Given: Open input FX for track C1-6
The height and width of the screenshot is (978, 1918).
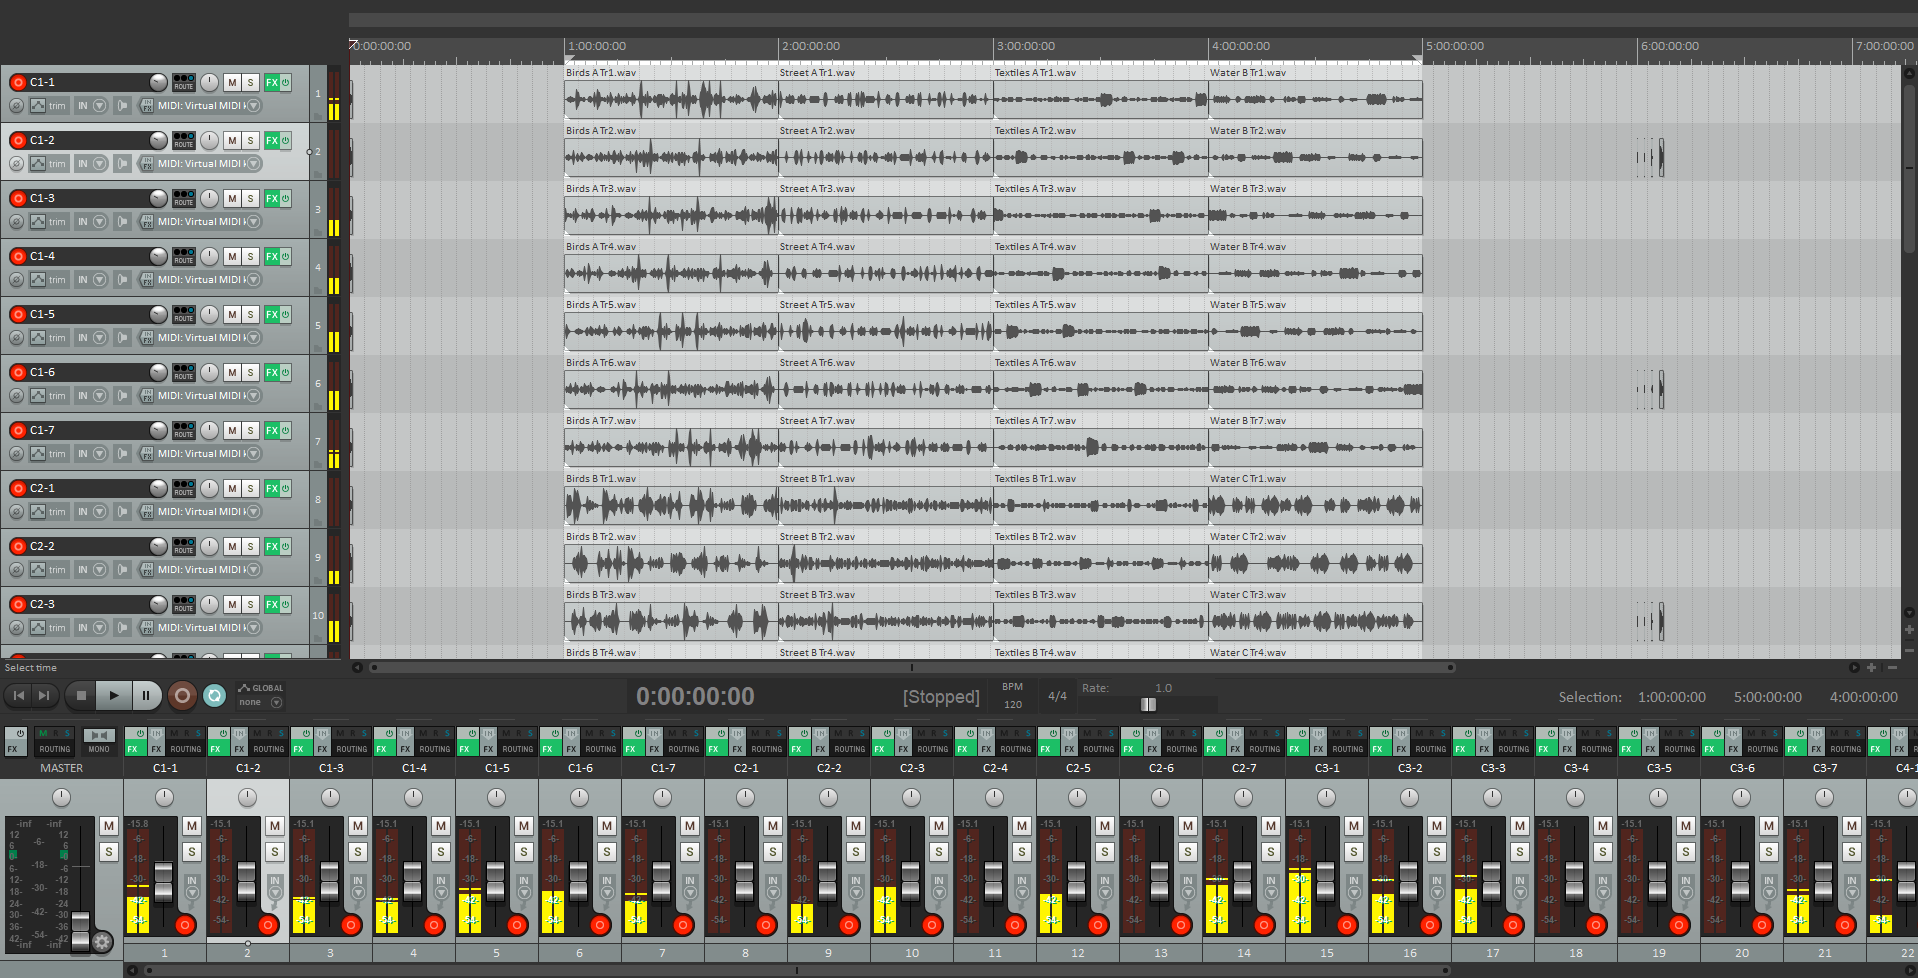Looking at the screenshot, I should 146,395.
